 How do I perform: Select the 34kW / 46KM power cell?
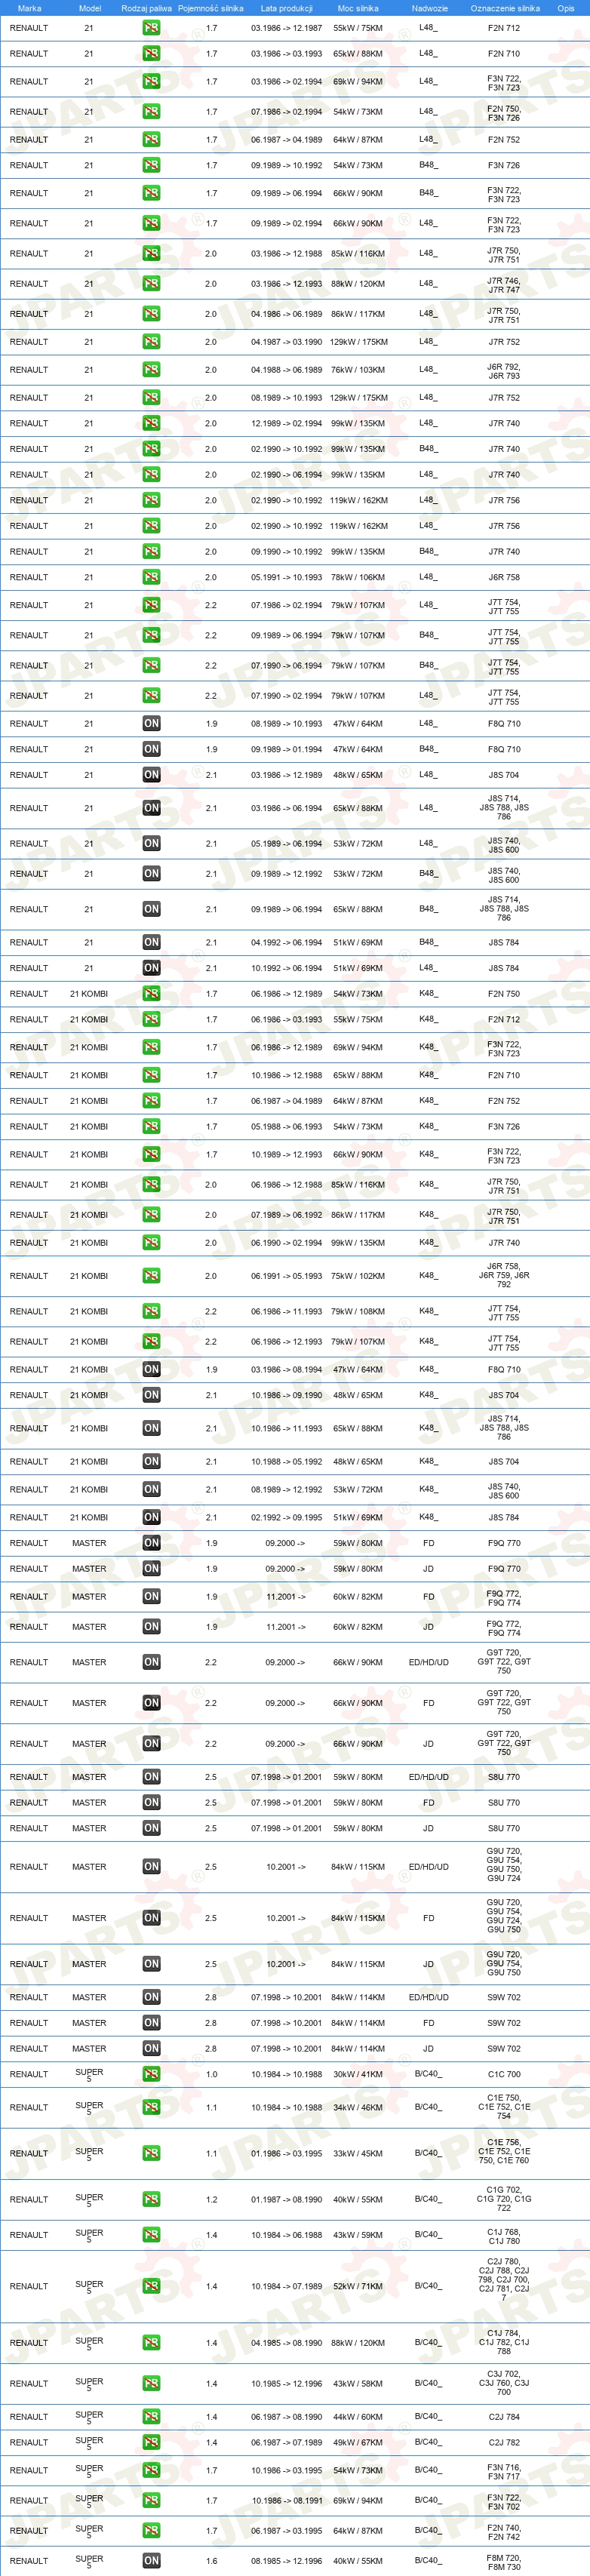pyautogui.click(x=358, y=2107)
